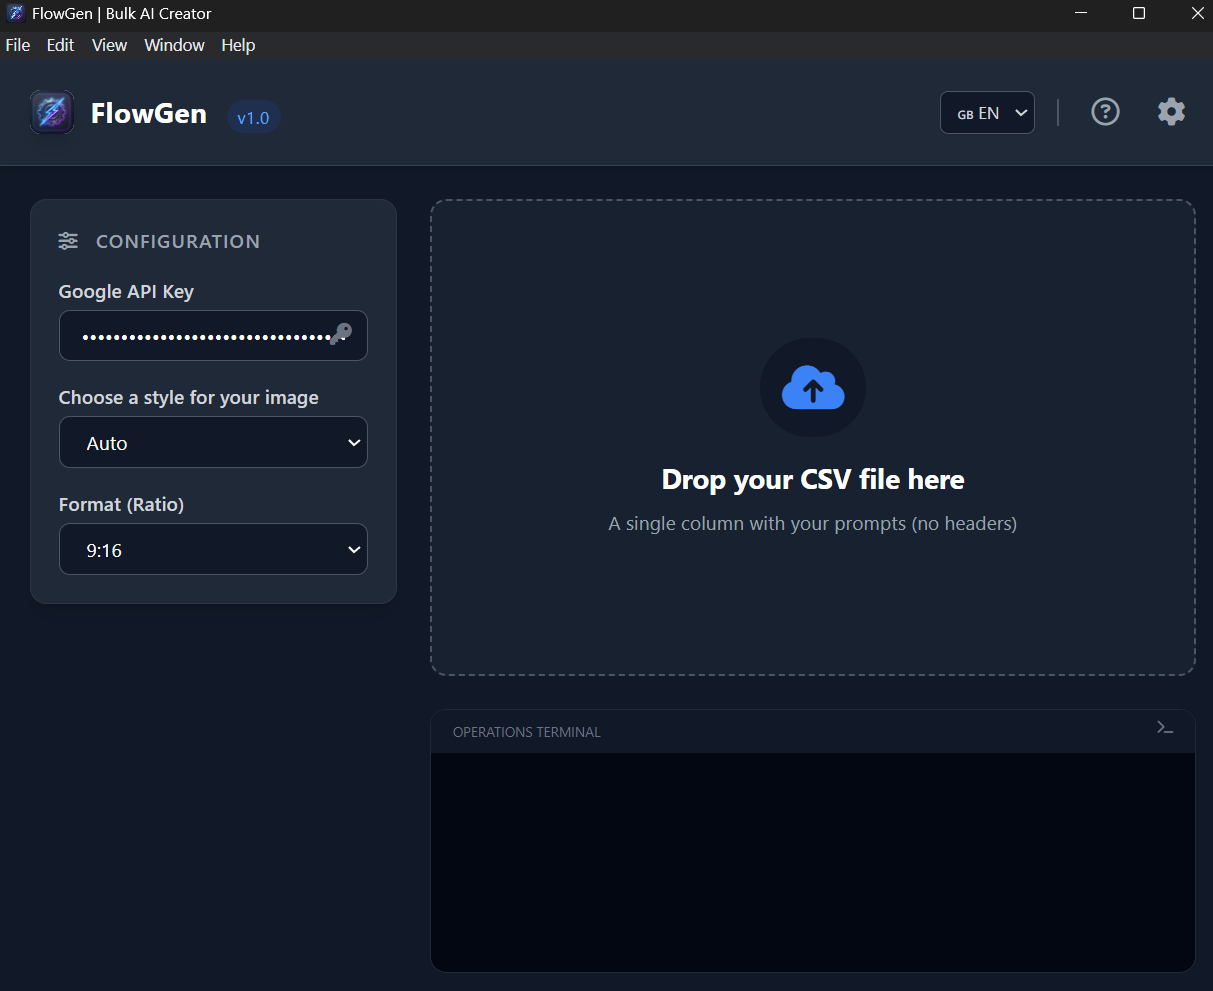Minimize the FlowGen window
1213x991 pixels.
1081,13
